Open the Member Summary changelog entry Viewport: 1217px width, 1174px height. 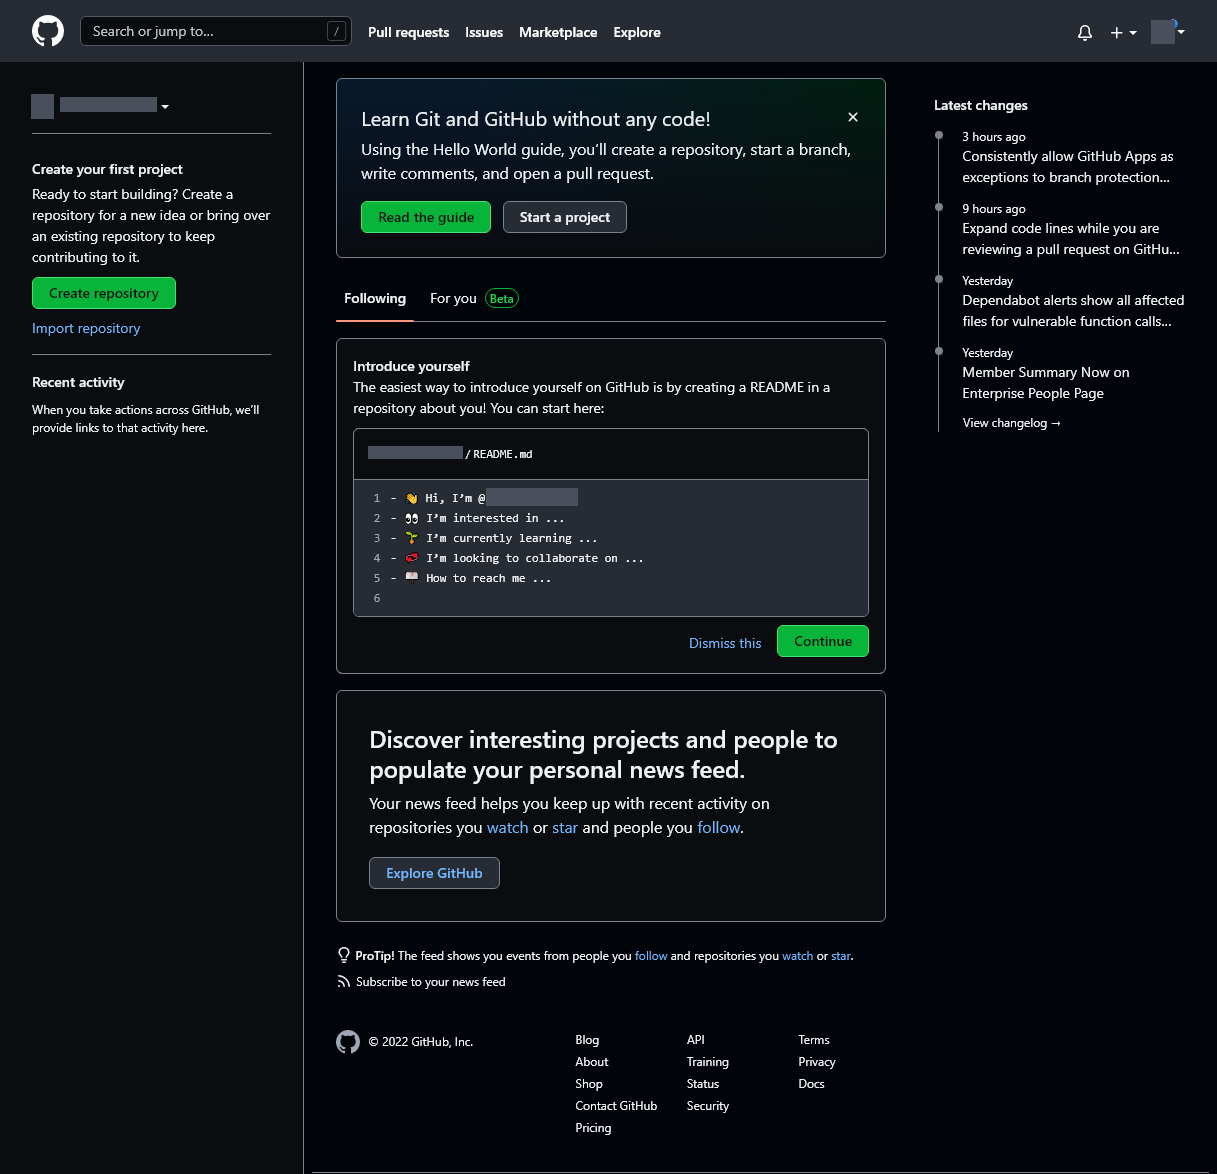click(1046, 383)
